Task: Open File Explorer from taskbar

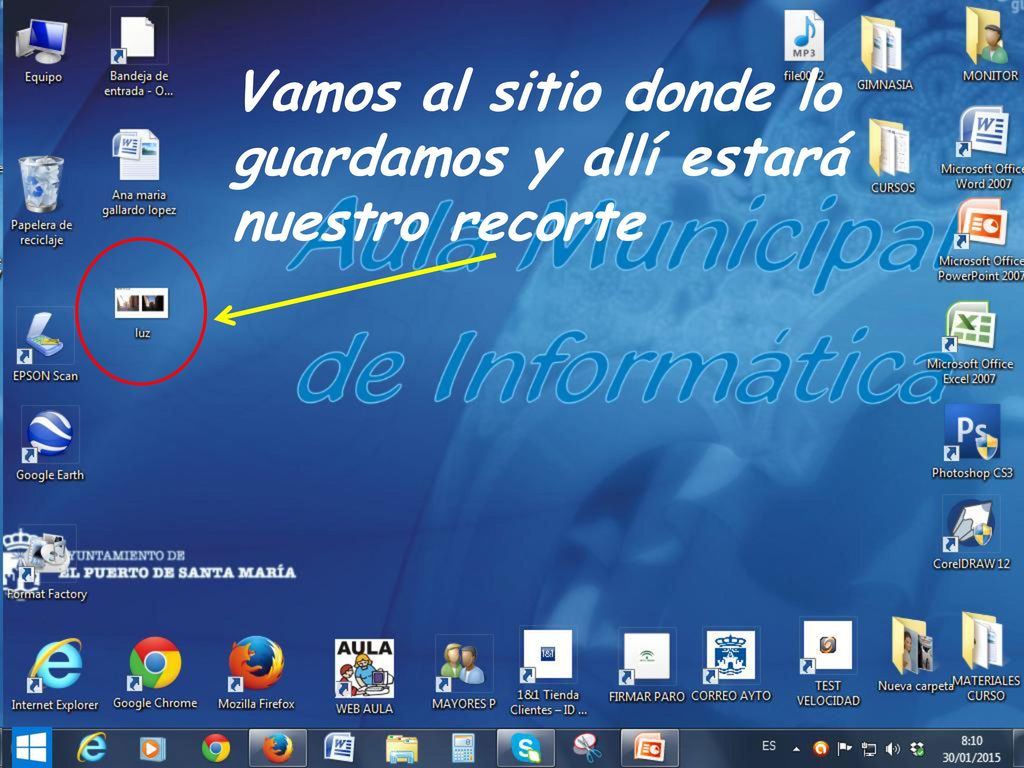Action: click(402, 748)
